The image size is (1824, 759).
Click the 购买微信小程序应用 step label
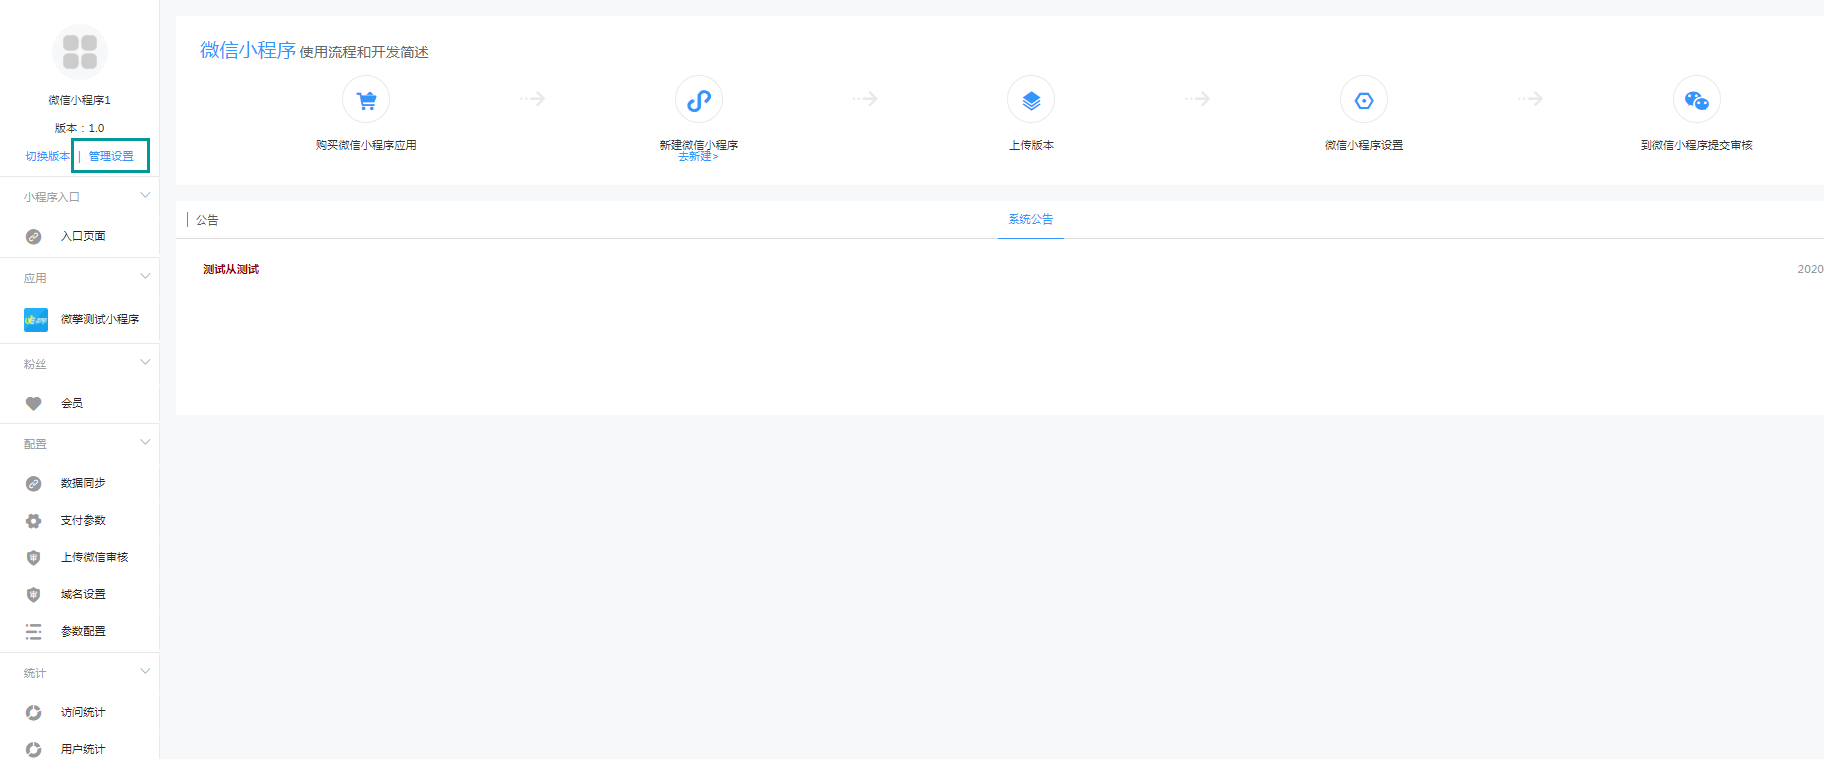[x=366, y=145]
